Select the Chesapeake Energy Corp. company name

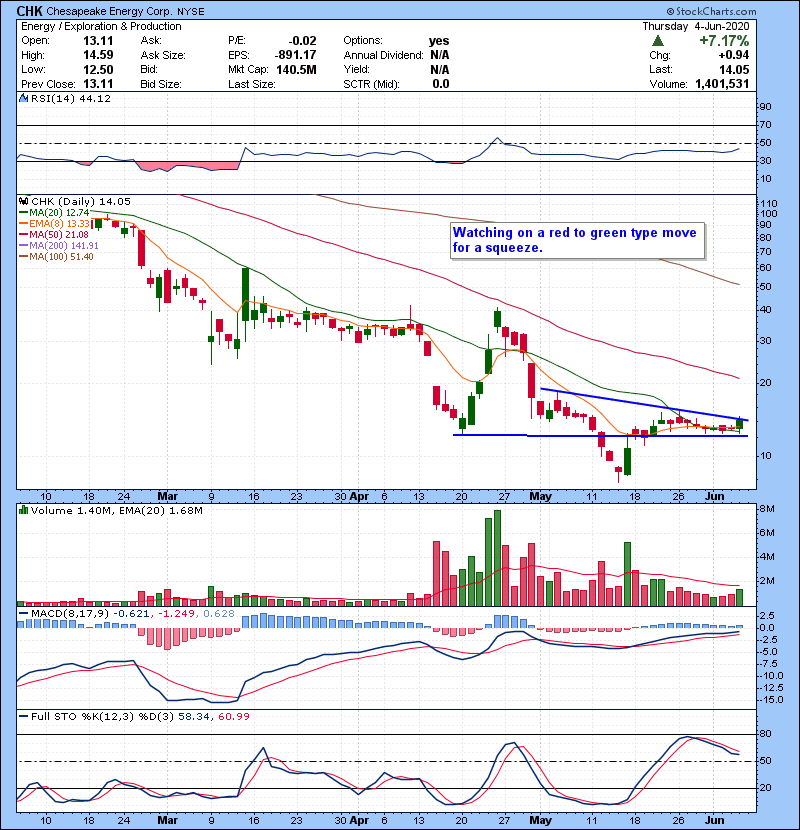pos(110,11)
